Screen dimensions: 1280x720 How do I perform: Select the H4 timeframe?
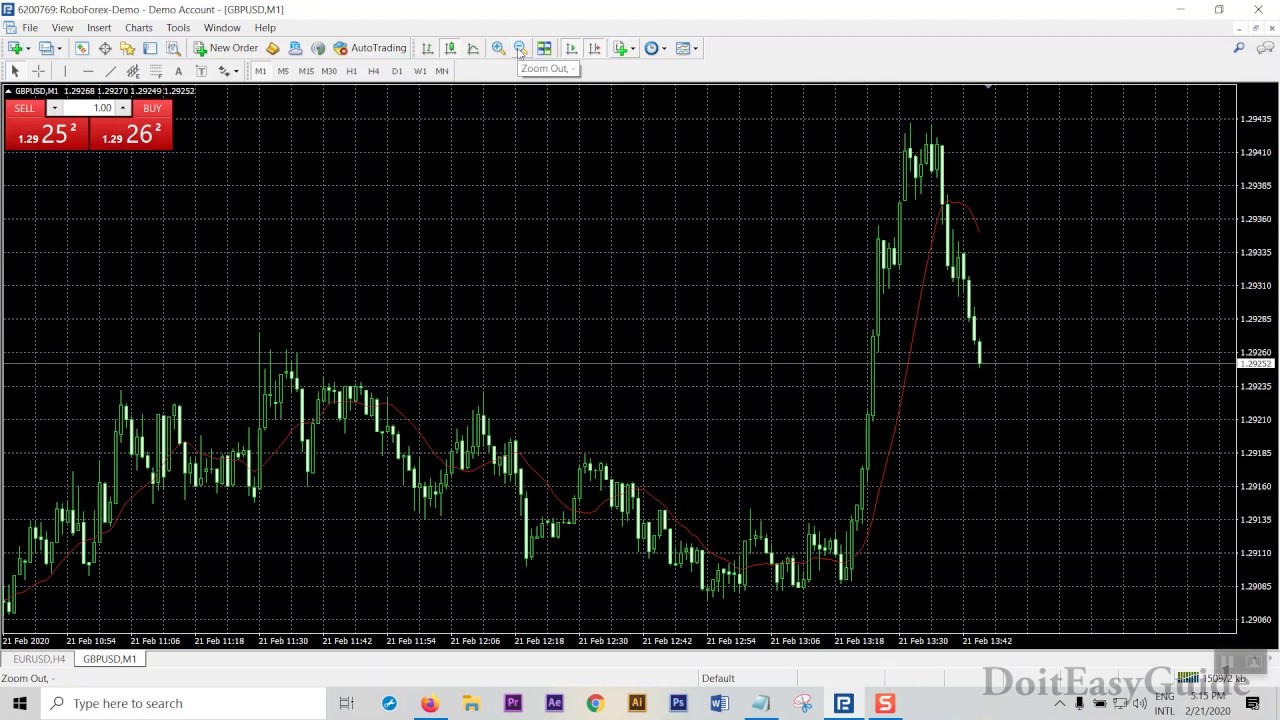pos(374,71)
